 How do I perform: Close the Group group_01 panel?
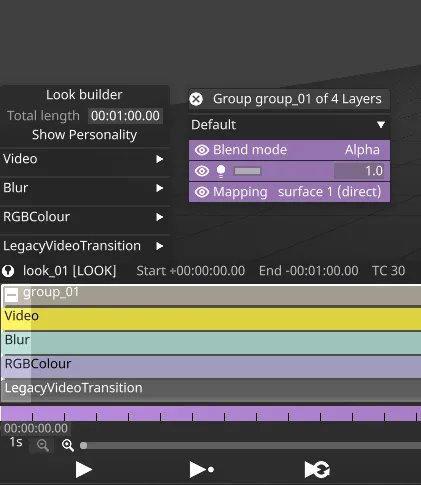click(196, 99)
